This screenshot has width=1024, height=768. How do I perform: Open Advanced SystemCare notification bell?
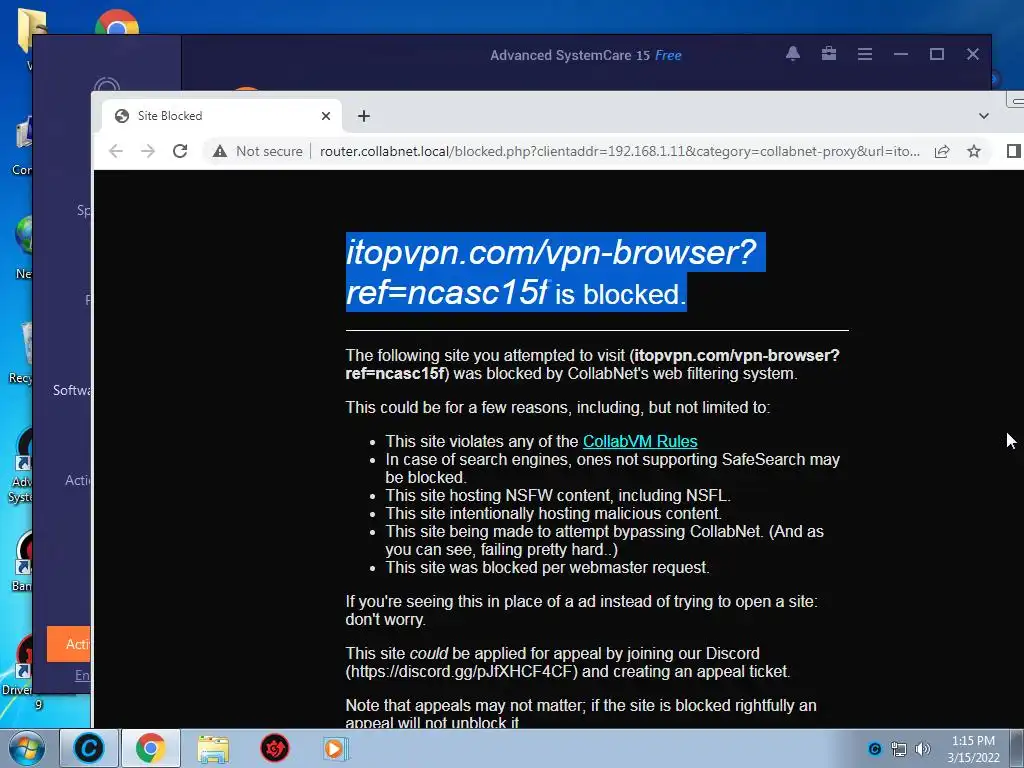pyautogui.click(x=793, y=54)
